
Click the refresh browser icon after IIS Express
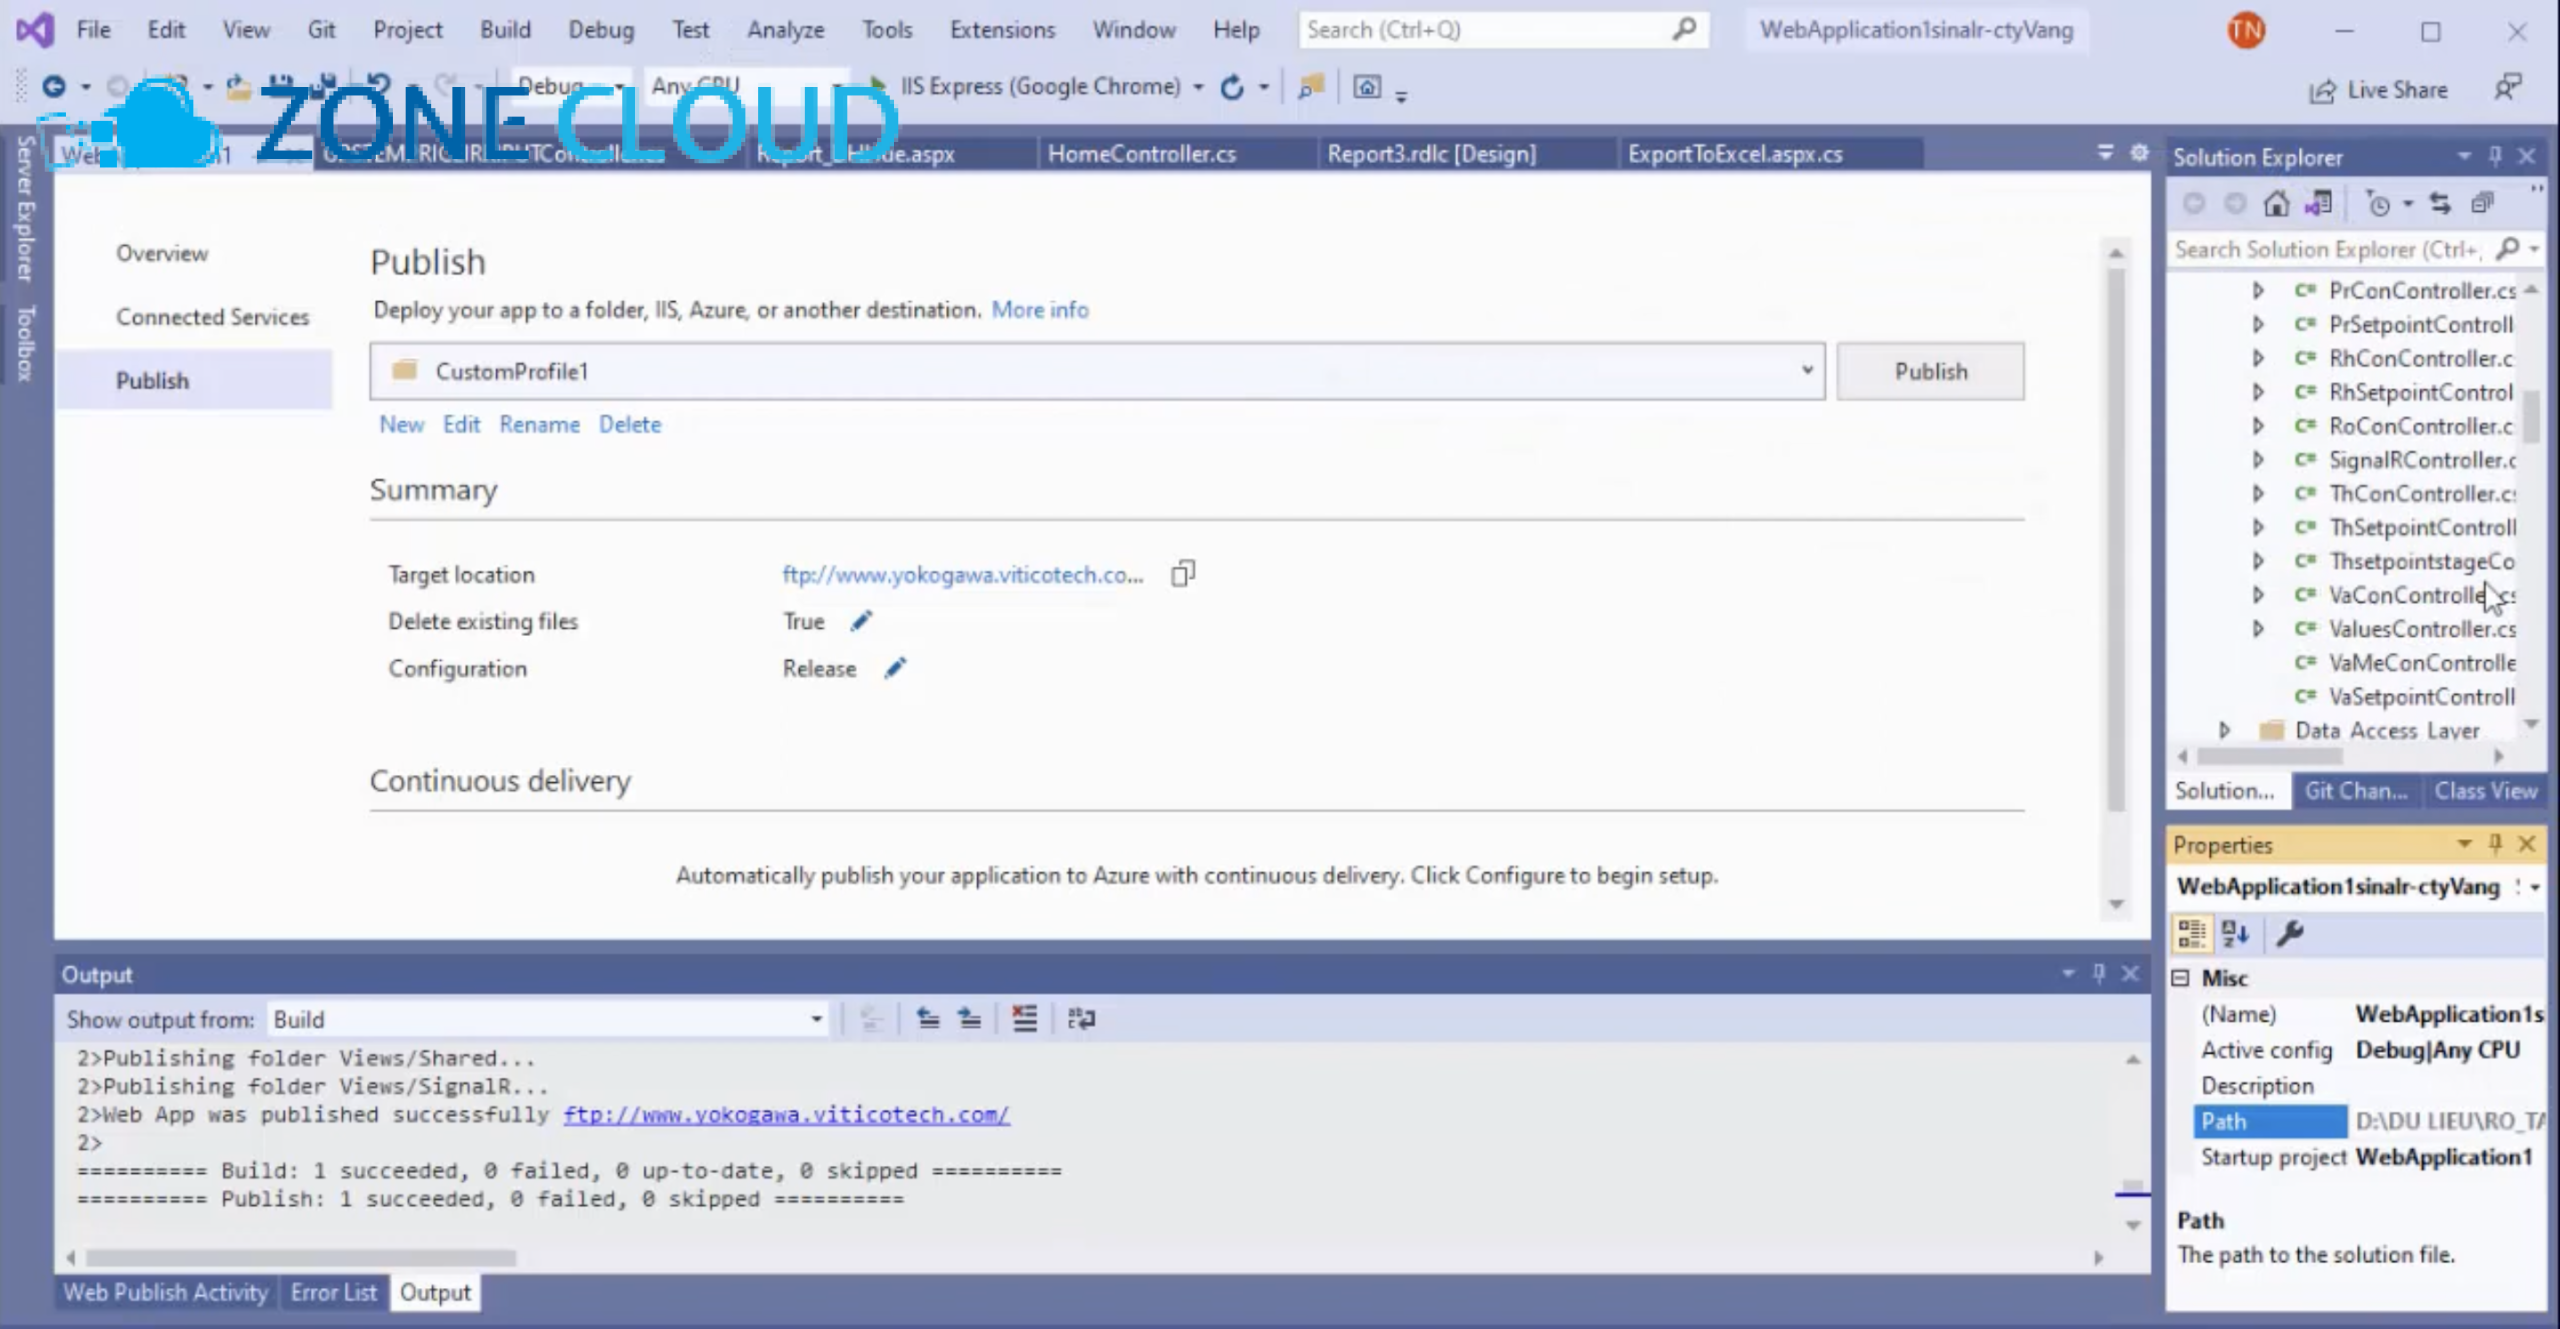tap(1232, 87)
